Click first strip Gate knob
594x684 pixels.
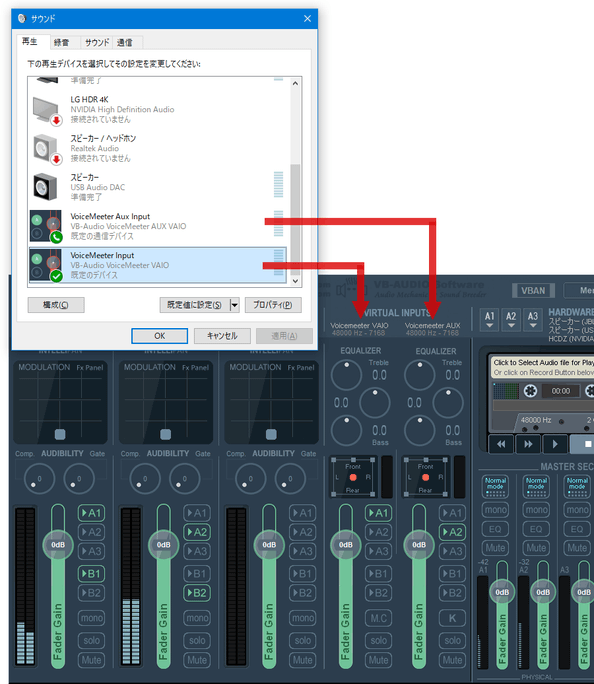click(79, 479)
